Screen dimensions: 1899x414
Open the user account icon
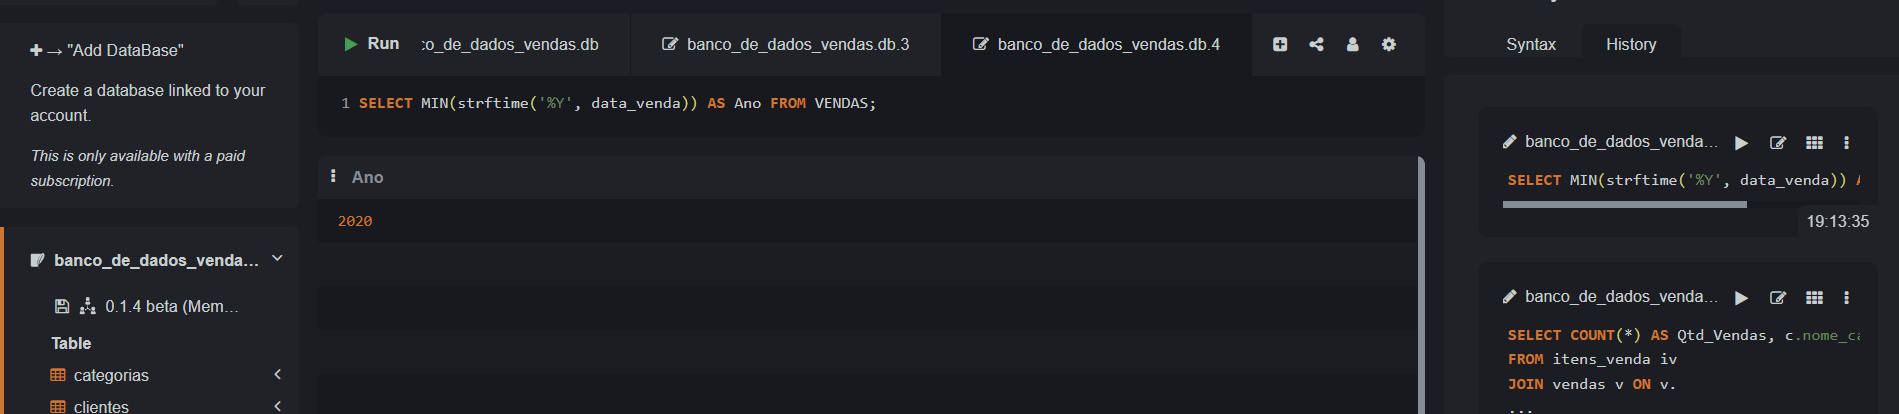[x=1352, y=44]
